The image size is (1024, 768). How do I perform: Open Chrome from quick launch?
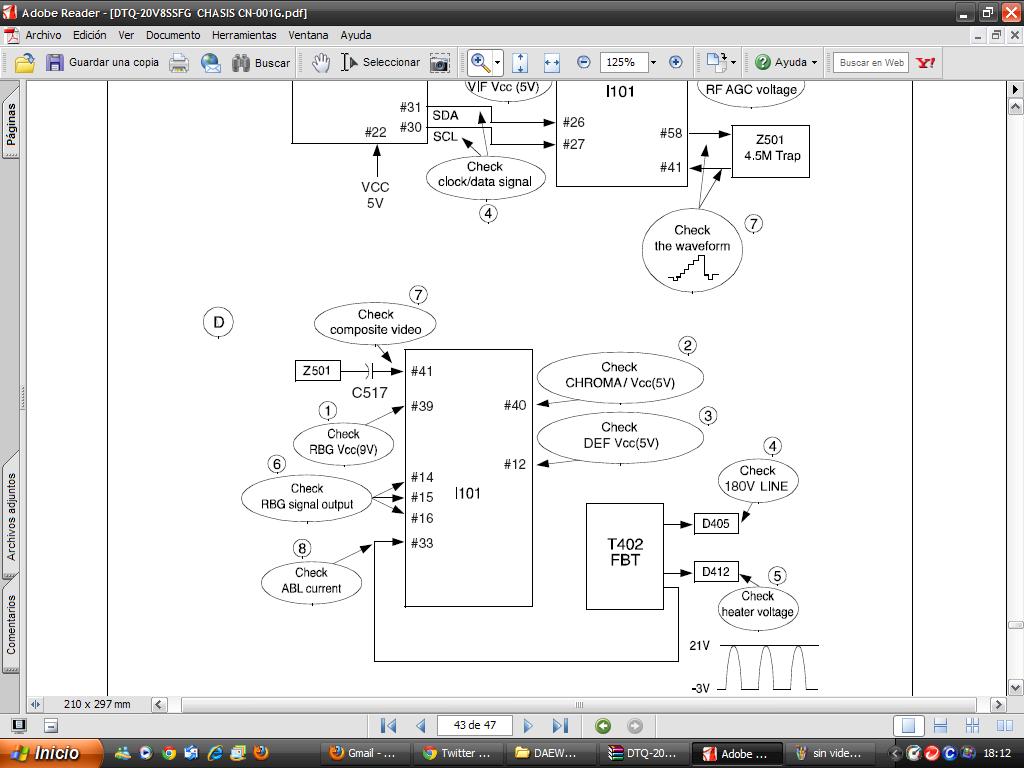click(168, 753)
